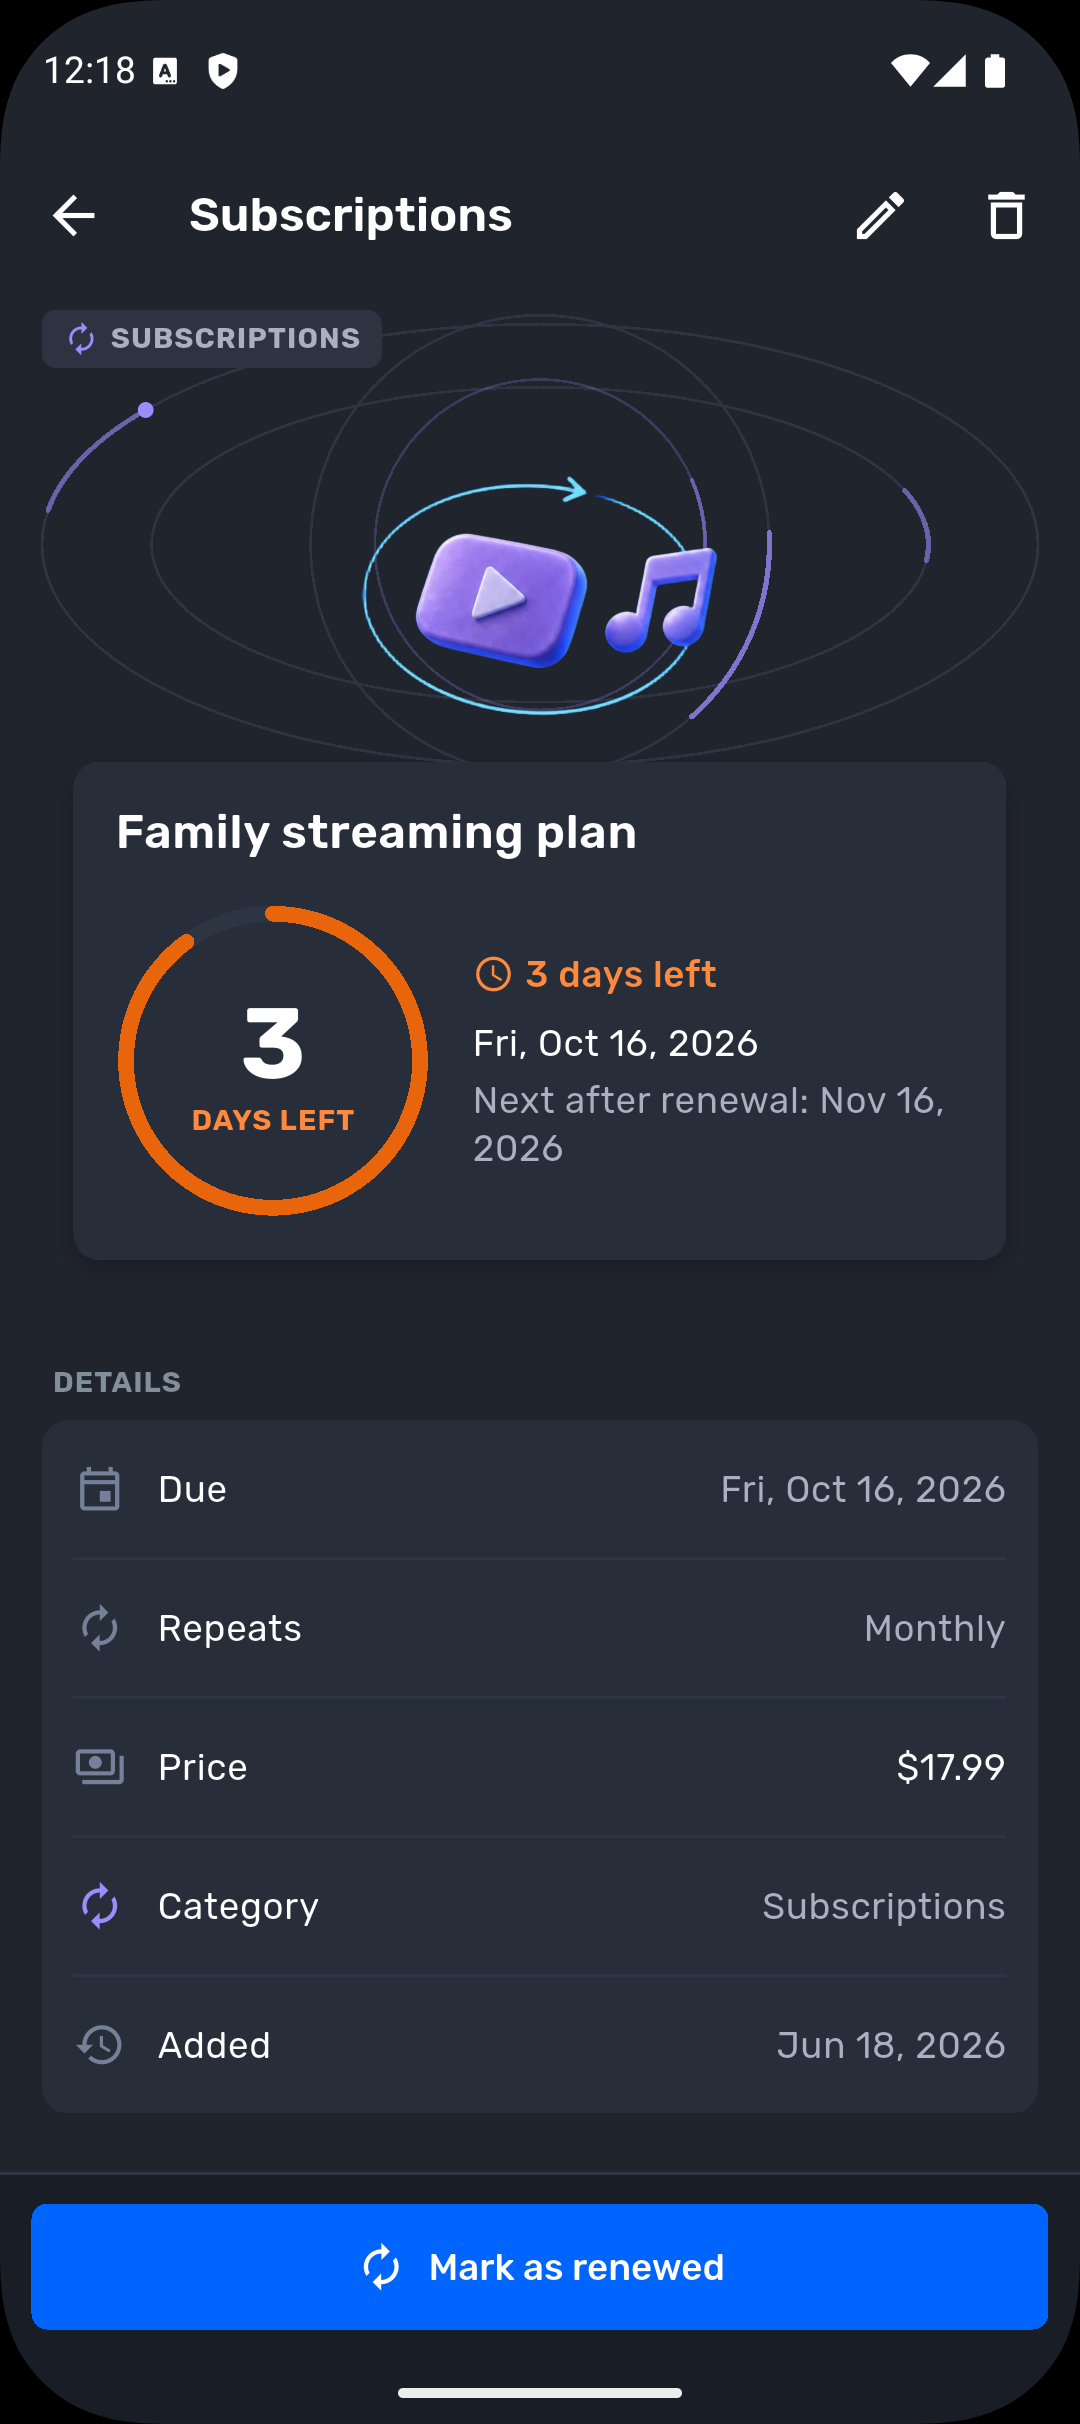Tap Mark as renewed button

540,2267
